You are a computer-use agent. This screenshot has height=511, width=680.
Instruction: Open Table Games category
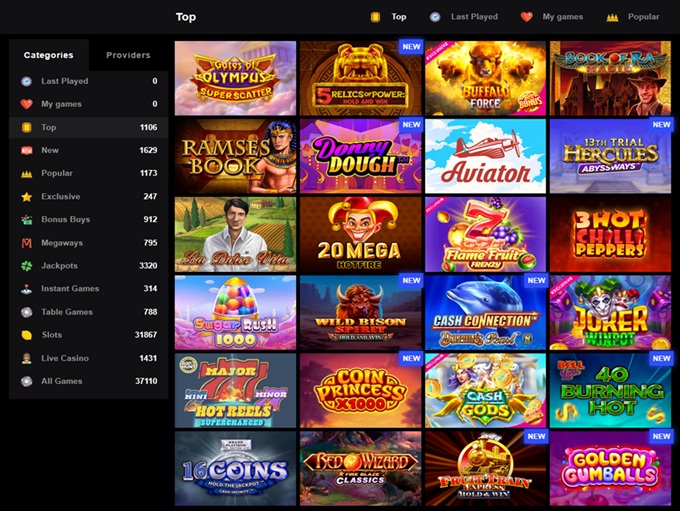(x=89, y=312)
